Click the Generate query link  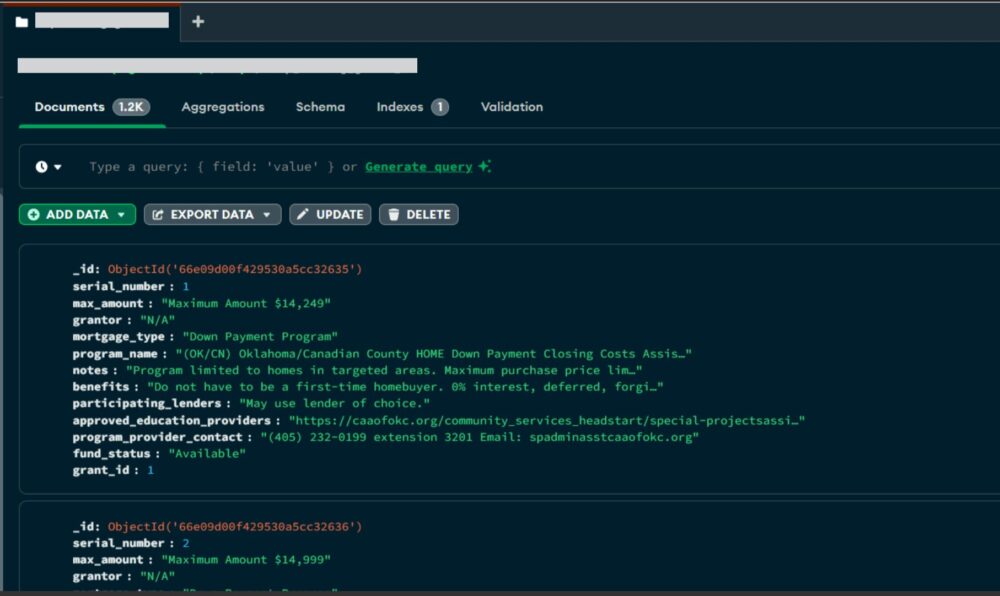click(418, 167)
